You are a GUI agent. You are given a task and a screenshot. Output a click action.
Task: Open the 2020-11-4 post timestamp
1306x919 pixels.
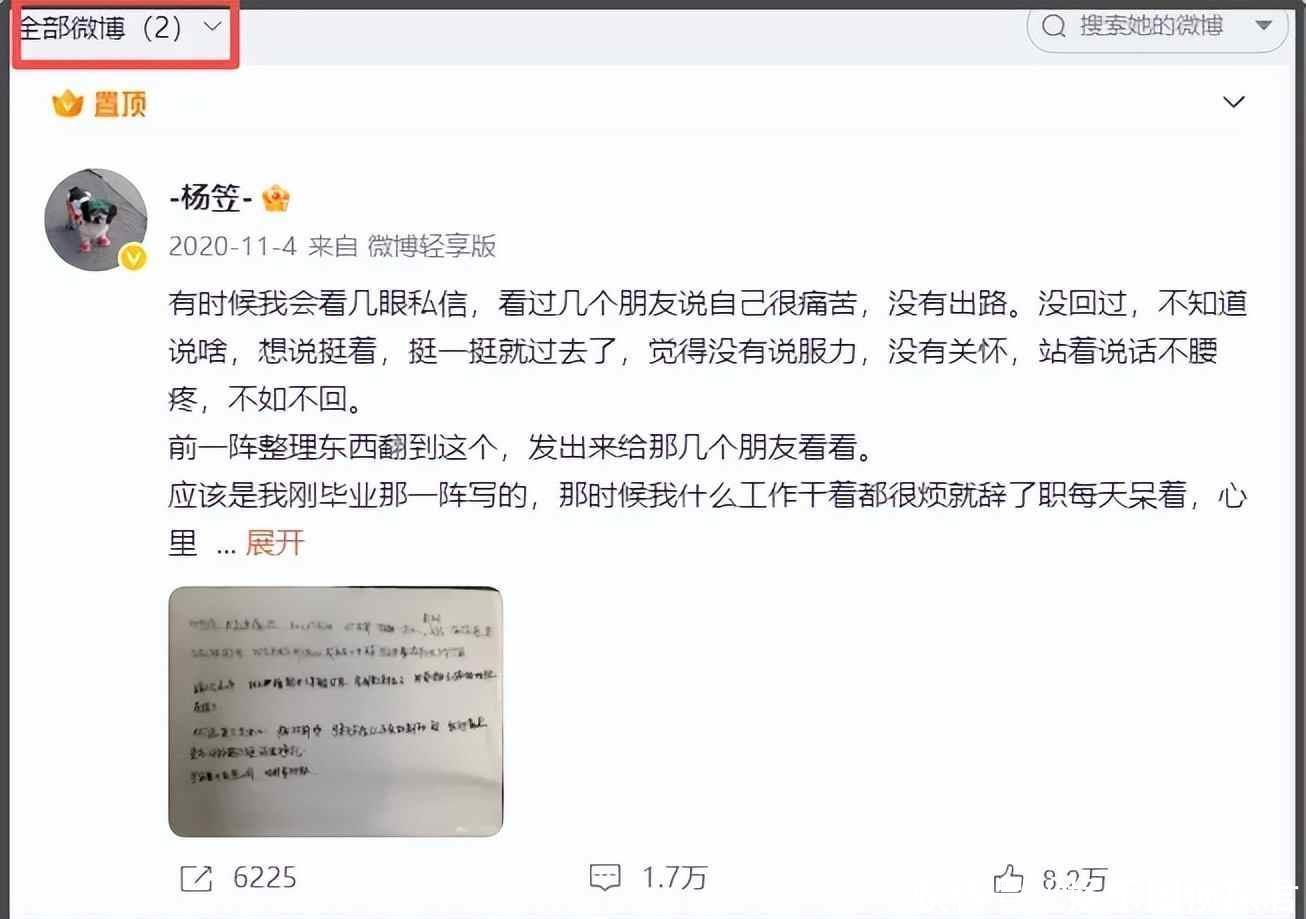click(233, 246)
